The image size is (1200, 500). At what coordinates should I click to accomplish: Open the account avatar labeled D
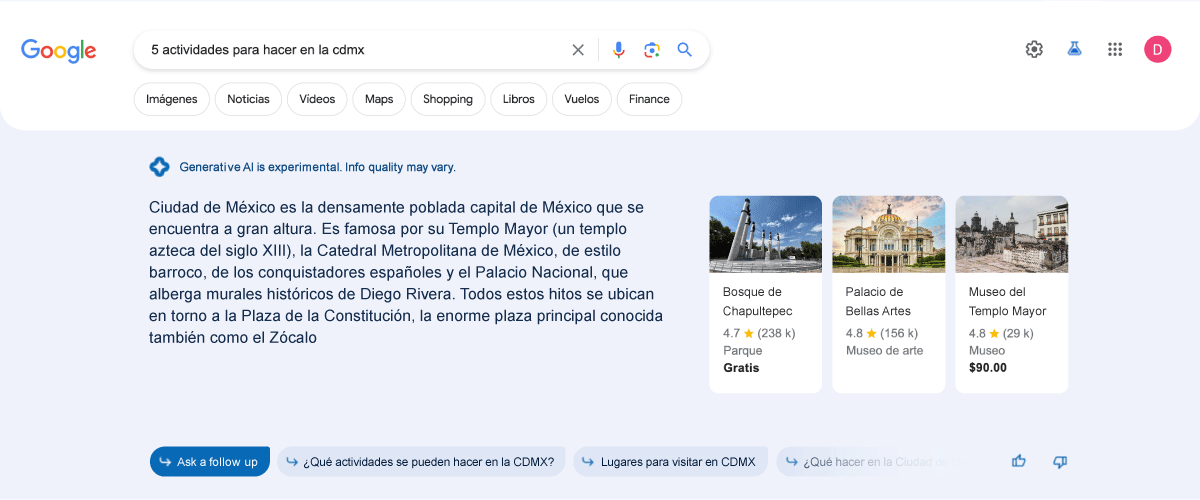click(x=1158, y=49)
